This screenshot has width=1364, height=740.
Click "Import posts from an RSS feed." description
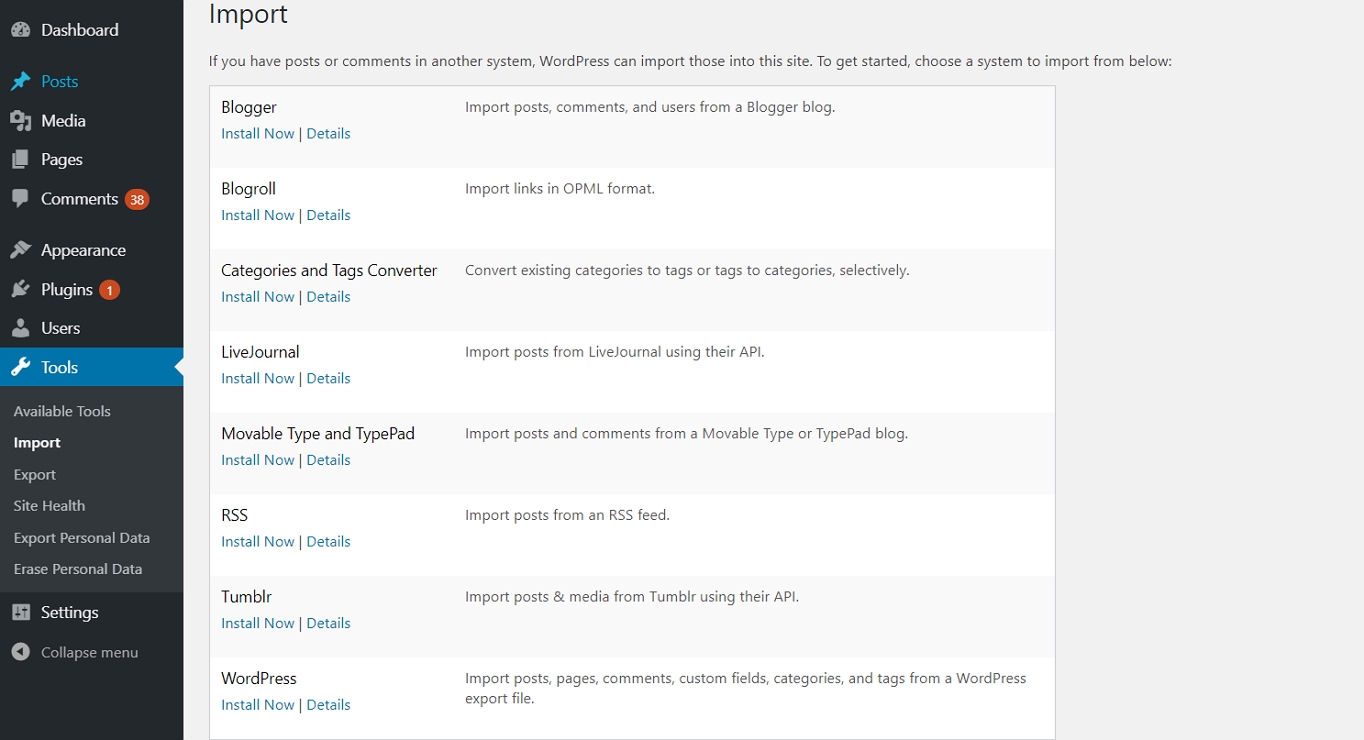click(x=567, y=516)
